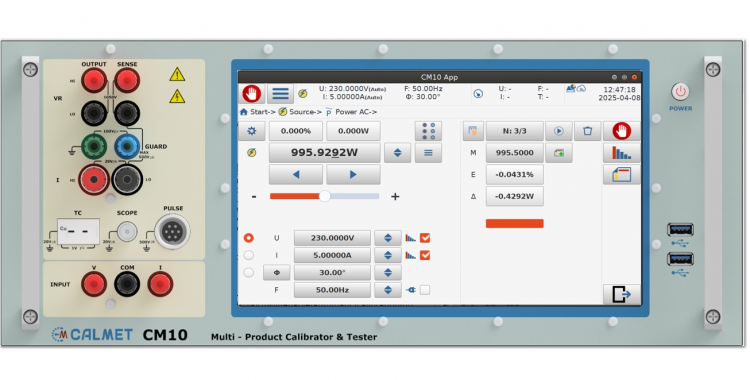Viewport: 750px width, 380px height.
Task: Click the red stop hand beside the hamburger menu
Action: coord(252,94)
